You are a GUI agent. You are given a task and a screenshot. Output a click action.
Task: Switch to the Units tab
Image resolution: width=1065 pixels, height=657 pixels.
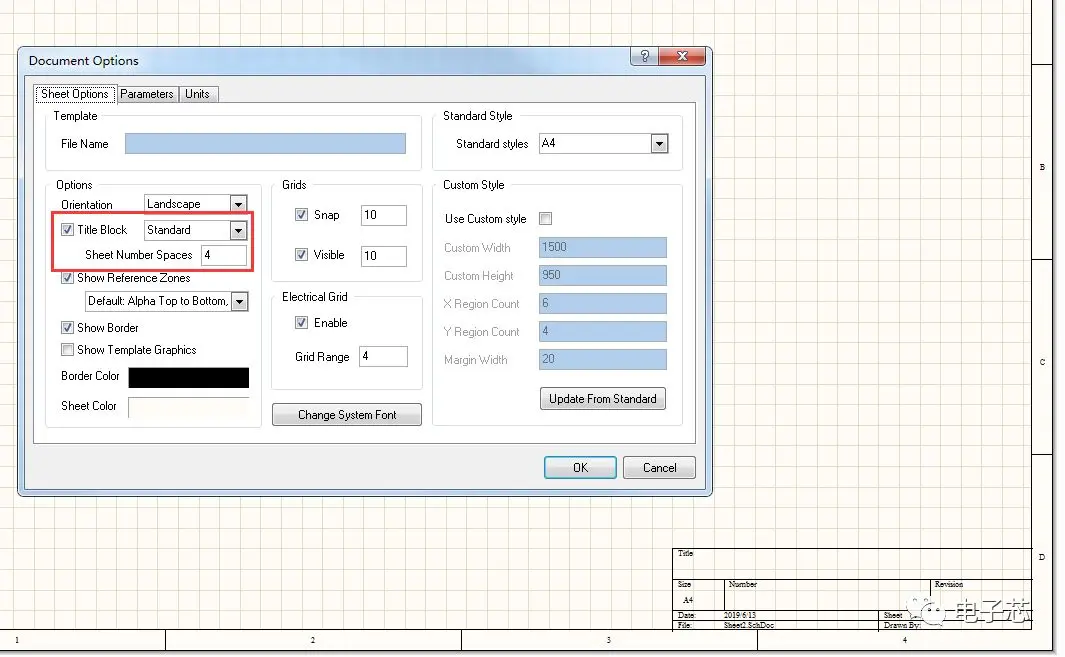point(198,94)
